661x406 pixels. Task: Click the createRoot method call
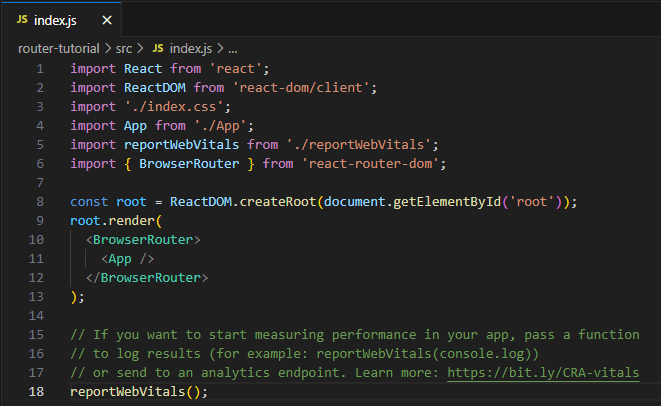point(278,202)
